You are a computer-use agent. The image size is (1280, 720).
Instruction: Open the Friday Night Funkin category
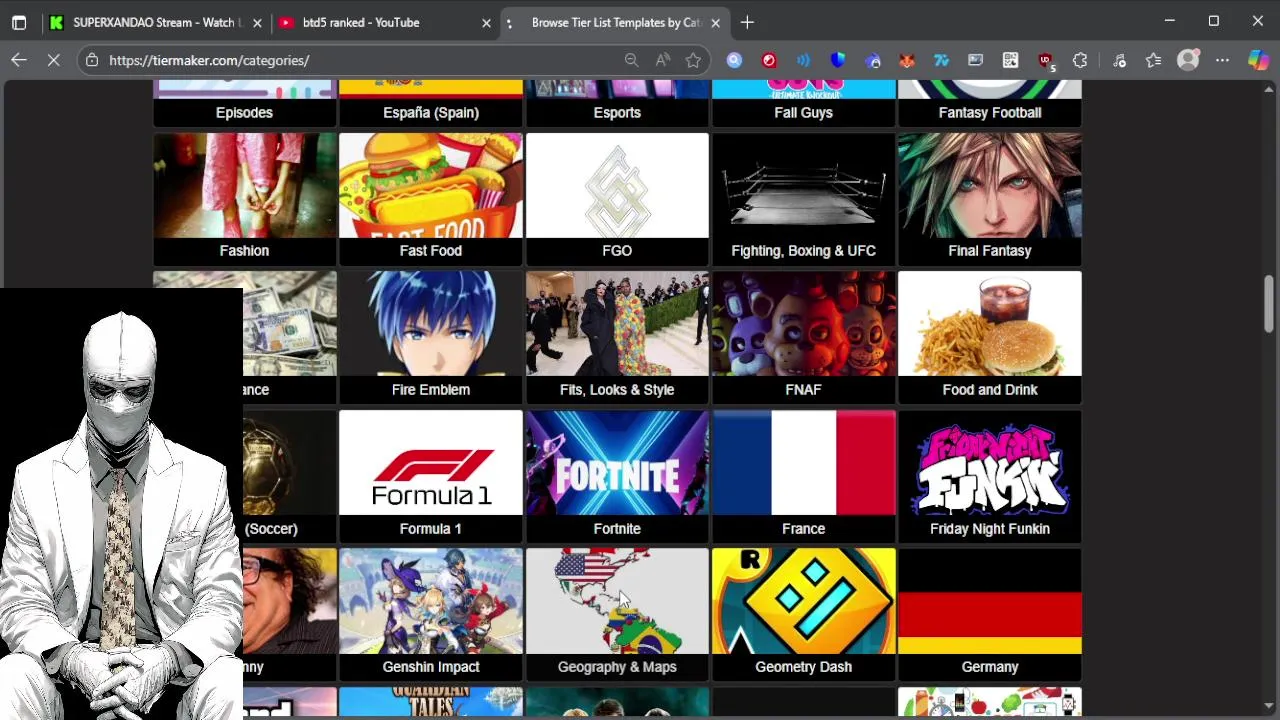click(x=990, y=476)
